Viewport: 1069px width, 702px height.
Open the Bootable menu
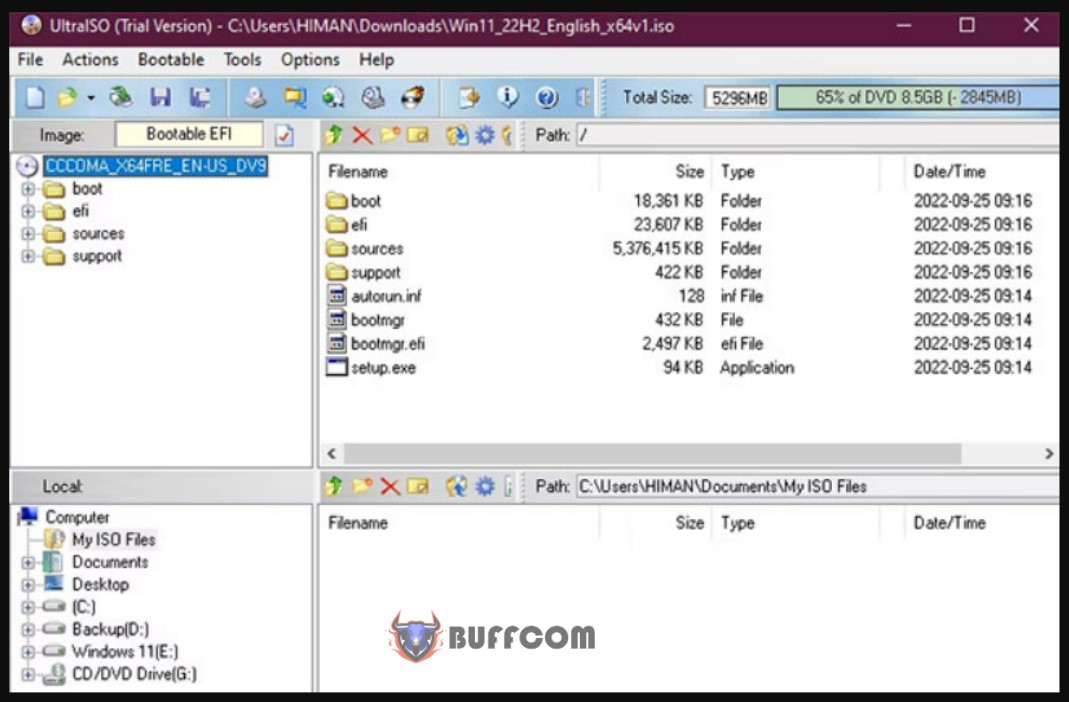tap(170, 60)
